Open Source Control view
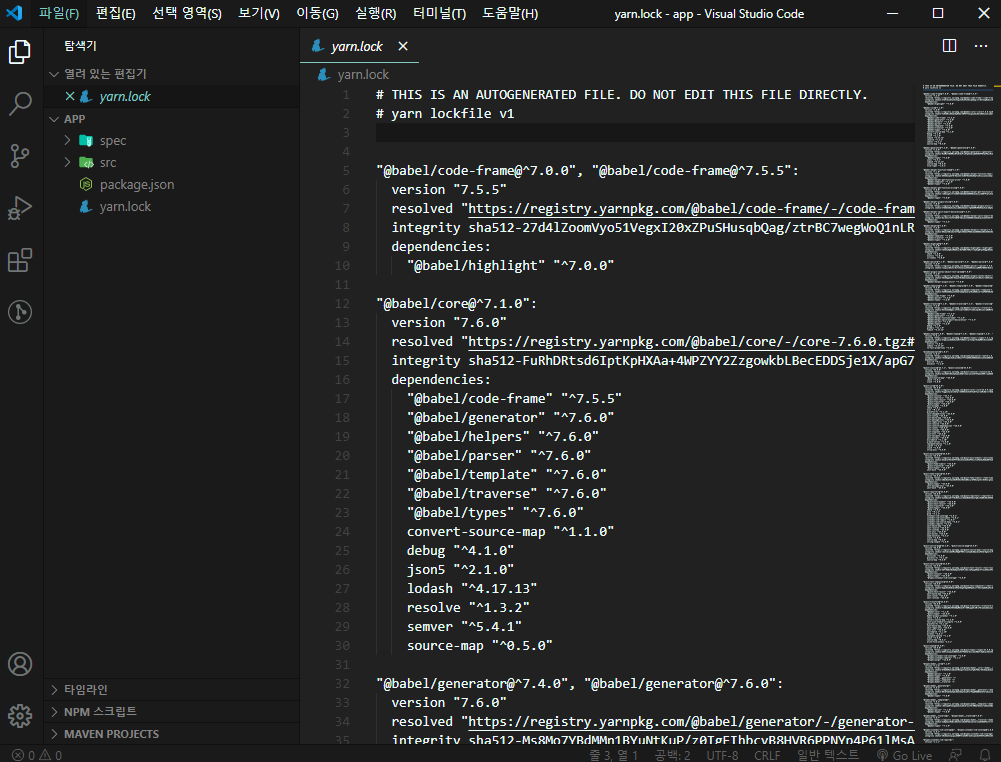The width and height of the screenshot is (1001, 762). click(x=20, y=156)
